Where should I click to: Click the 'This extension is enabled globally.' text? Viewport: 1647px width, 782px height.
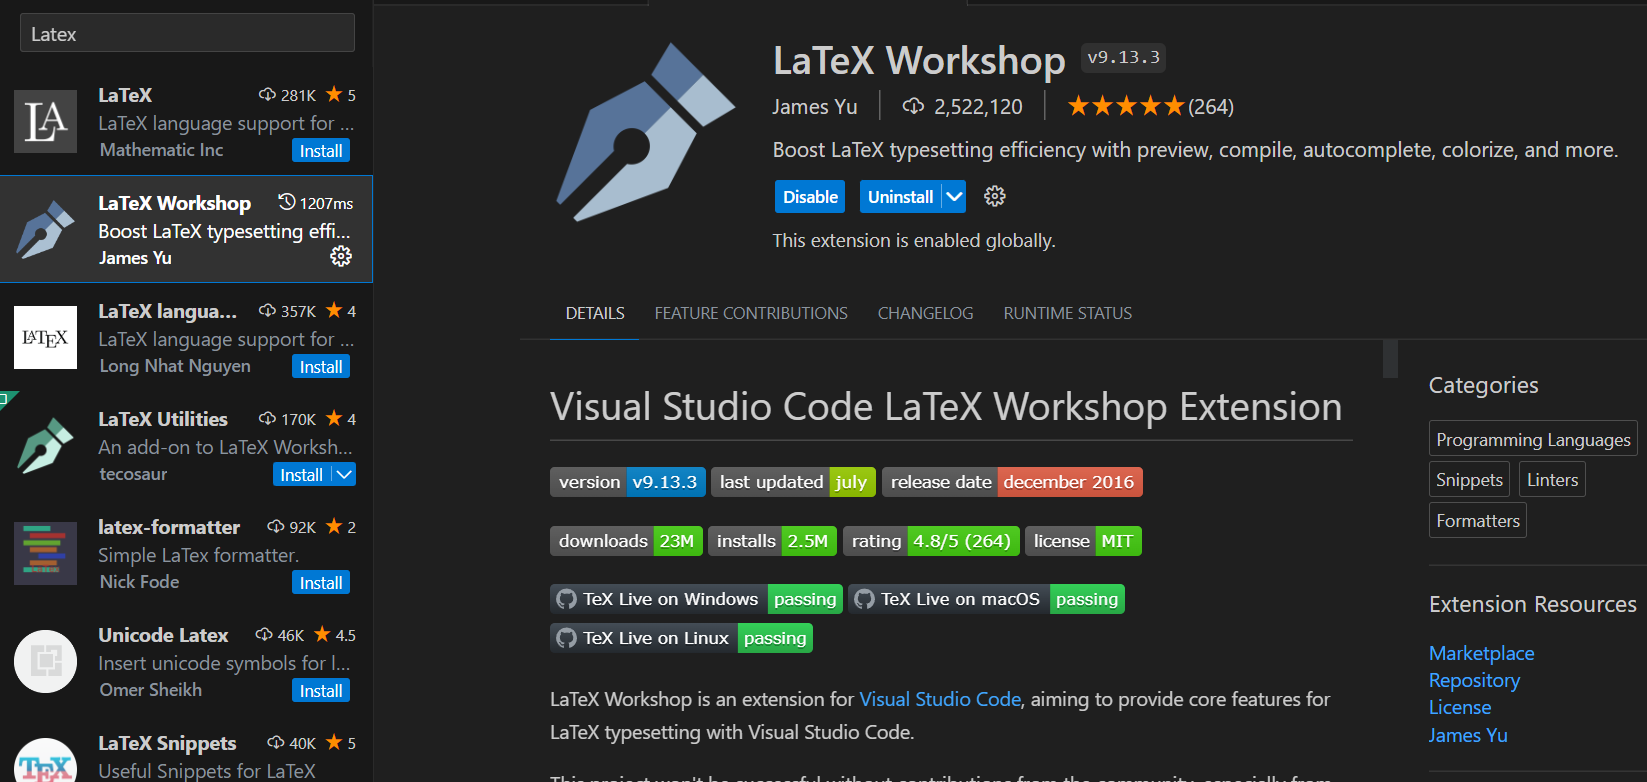tap(914, 241)
